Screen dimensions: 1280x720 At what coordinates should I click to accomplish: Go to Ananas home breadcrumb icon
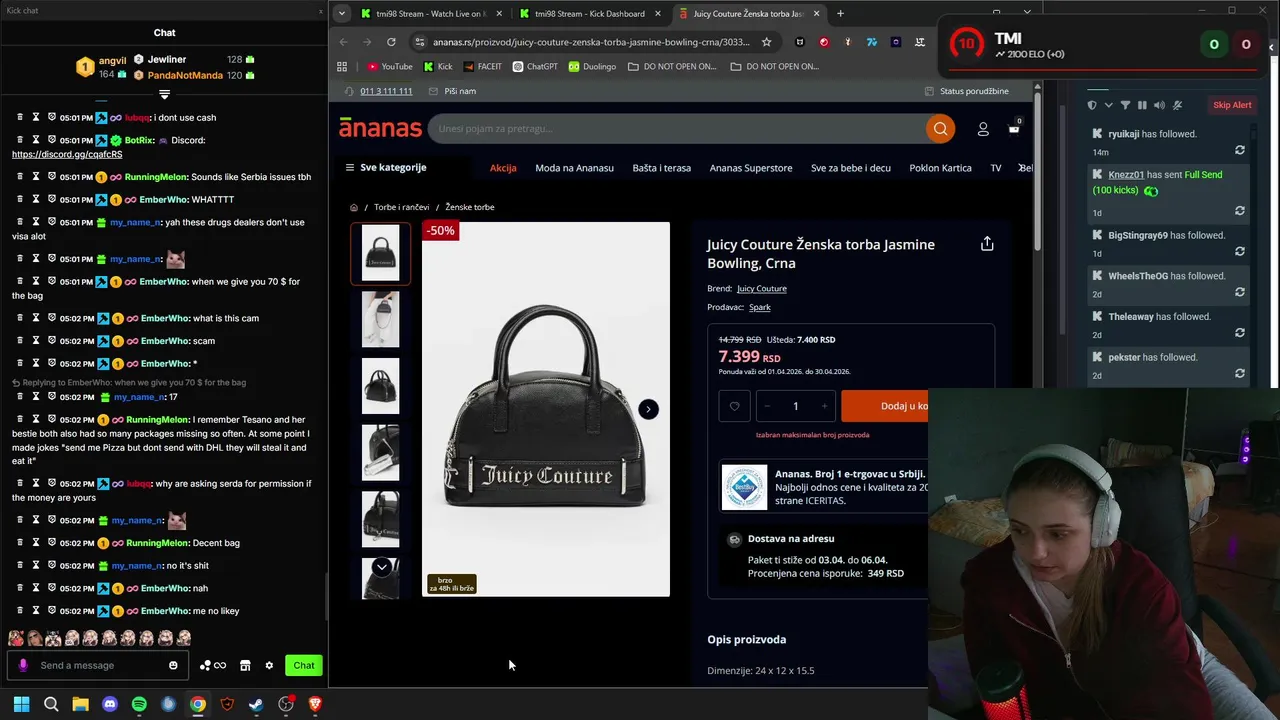354,207
